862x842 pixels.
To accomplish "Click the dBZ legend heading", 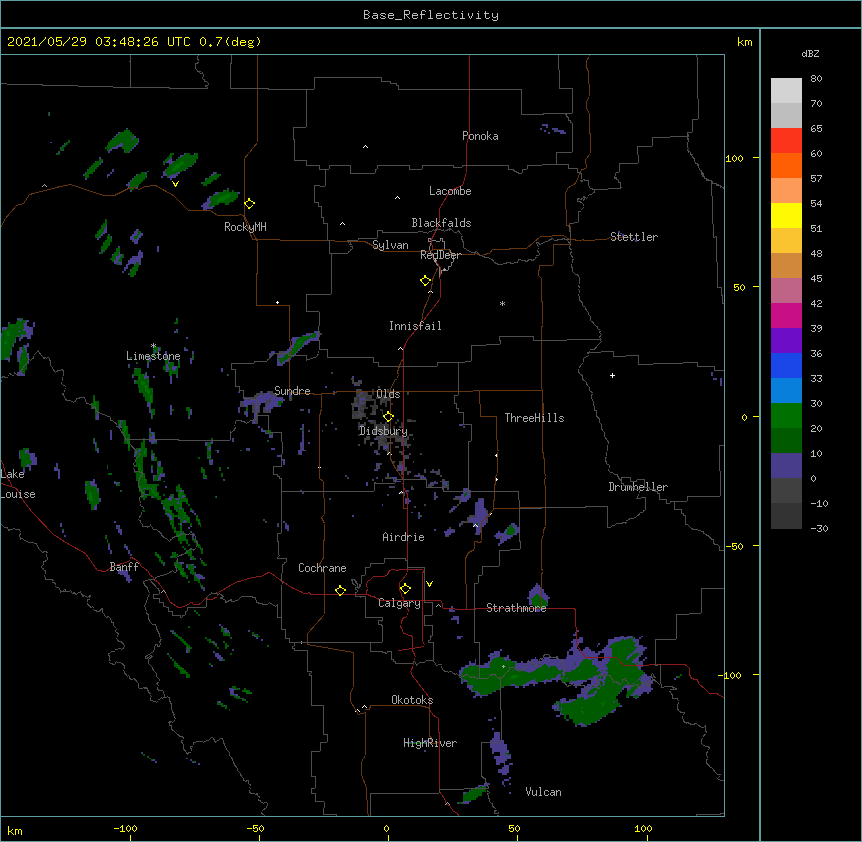I will tap(810, 53).
